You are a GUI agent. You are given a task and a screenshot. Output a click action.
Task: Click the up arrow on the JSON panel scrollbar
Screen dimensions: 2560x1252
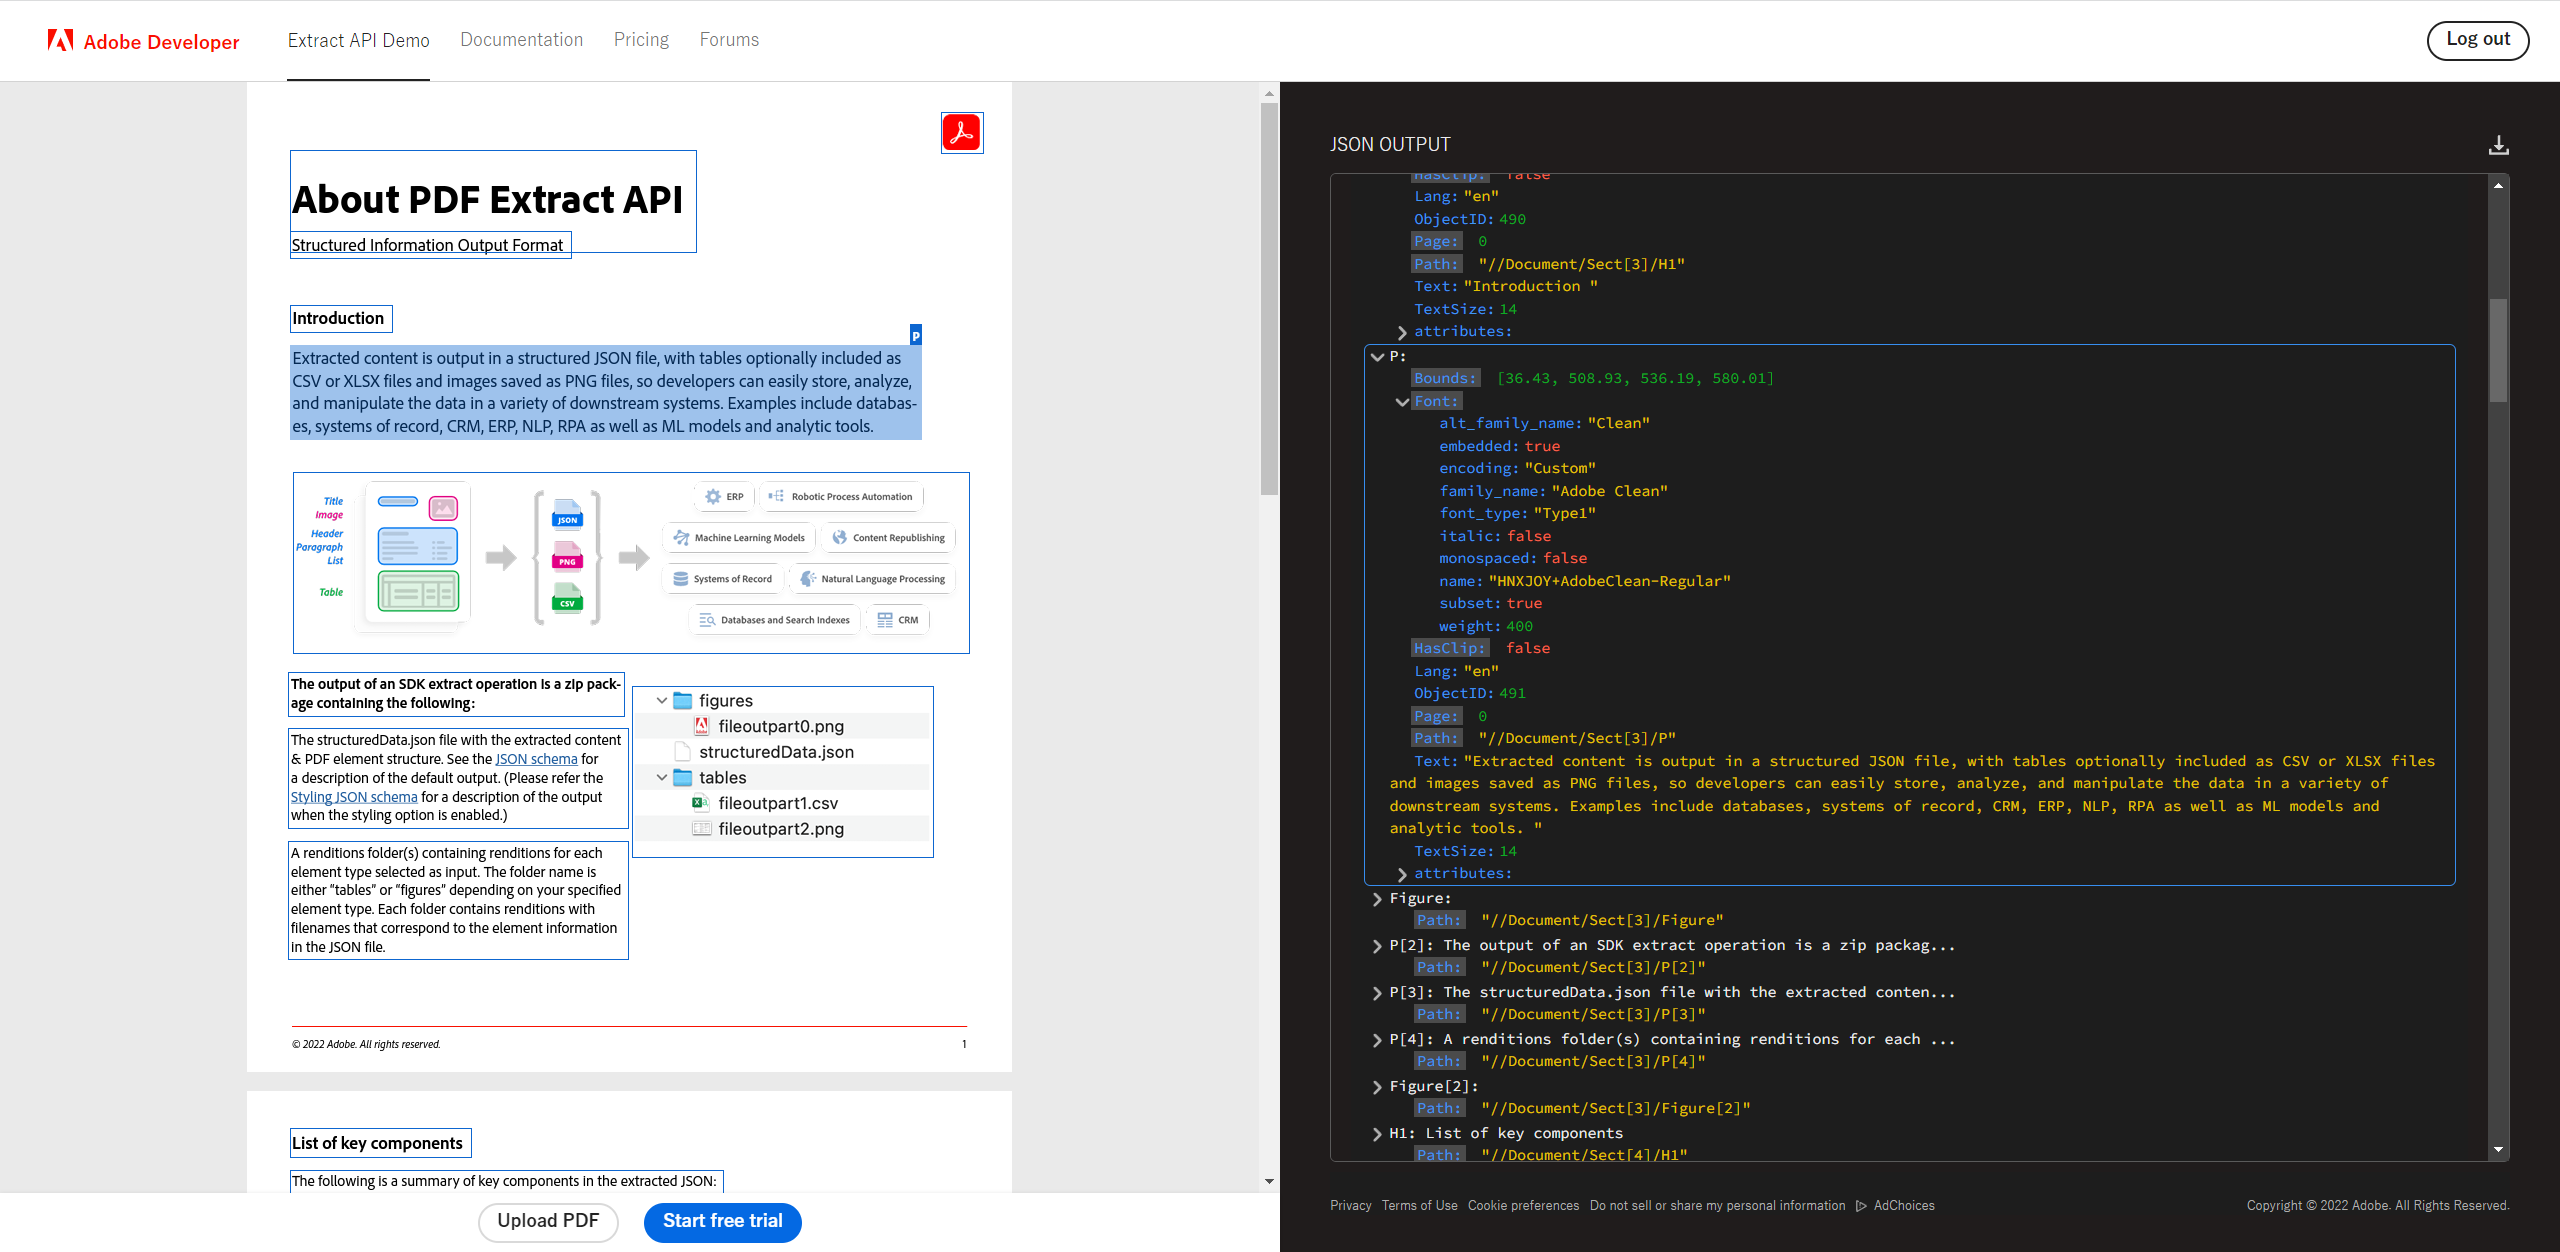click(2498, 184)
